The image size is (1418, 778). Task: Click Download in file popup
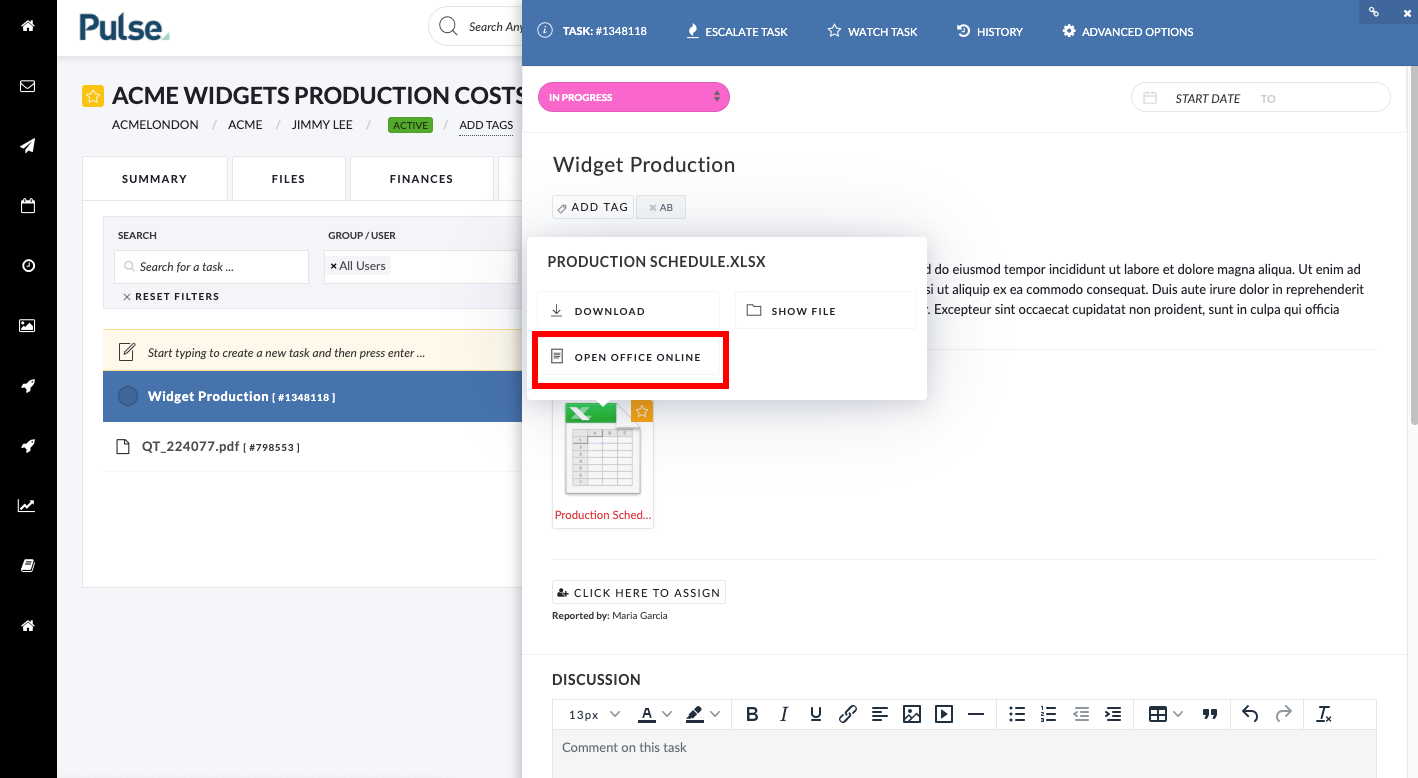628,311
